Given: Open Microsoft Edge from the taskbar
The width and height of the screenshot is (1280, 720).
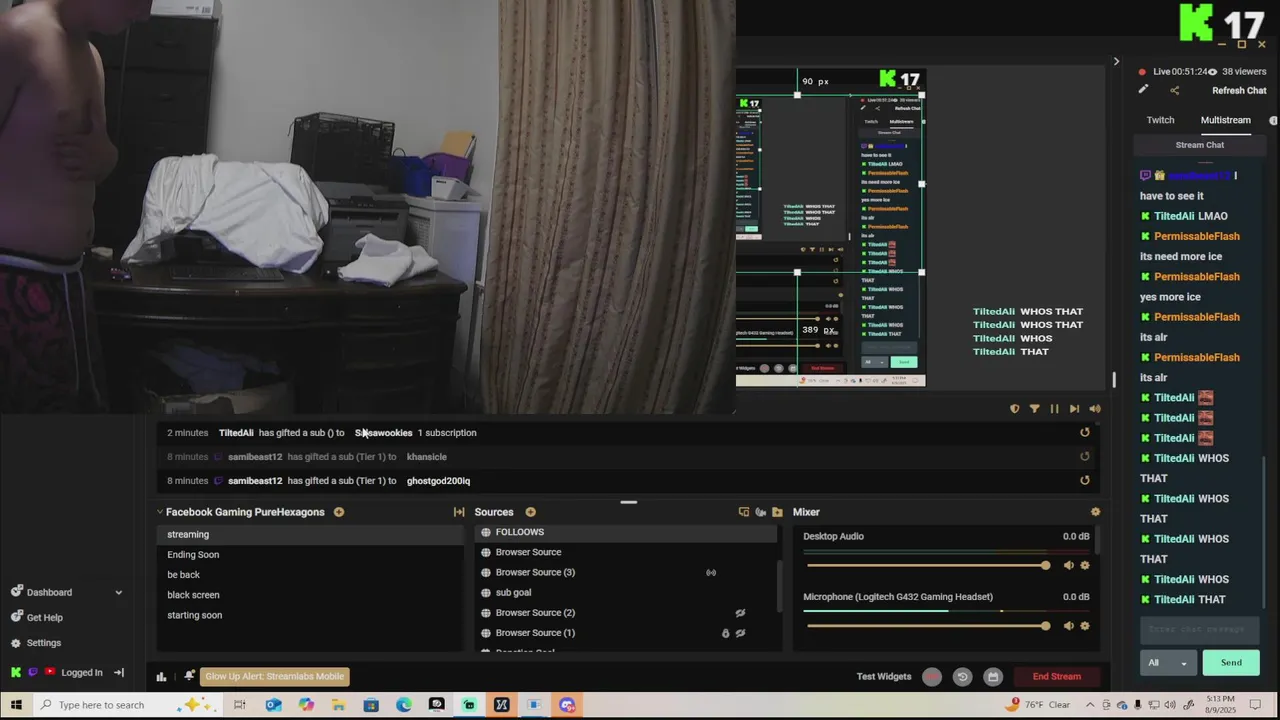Looking at the screenshot, I should (403, 705).
